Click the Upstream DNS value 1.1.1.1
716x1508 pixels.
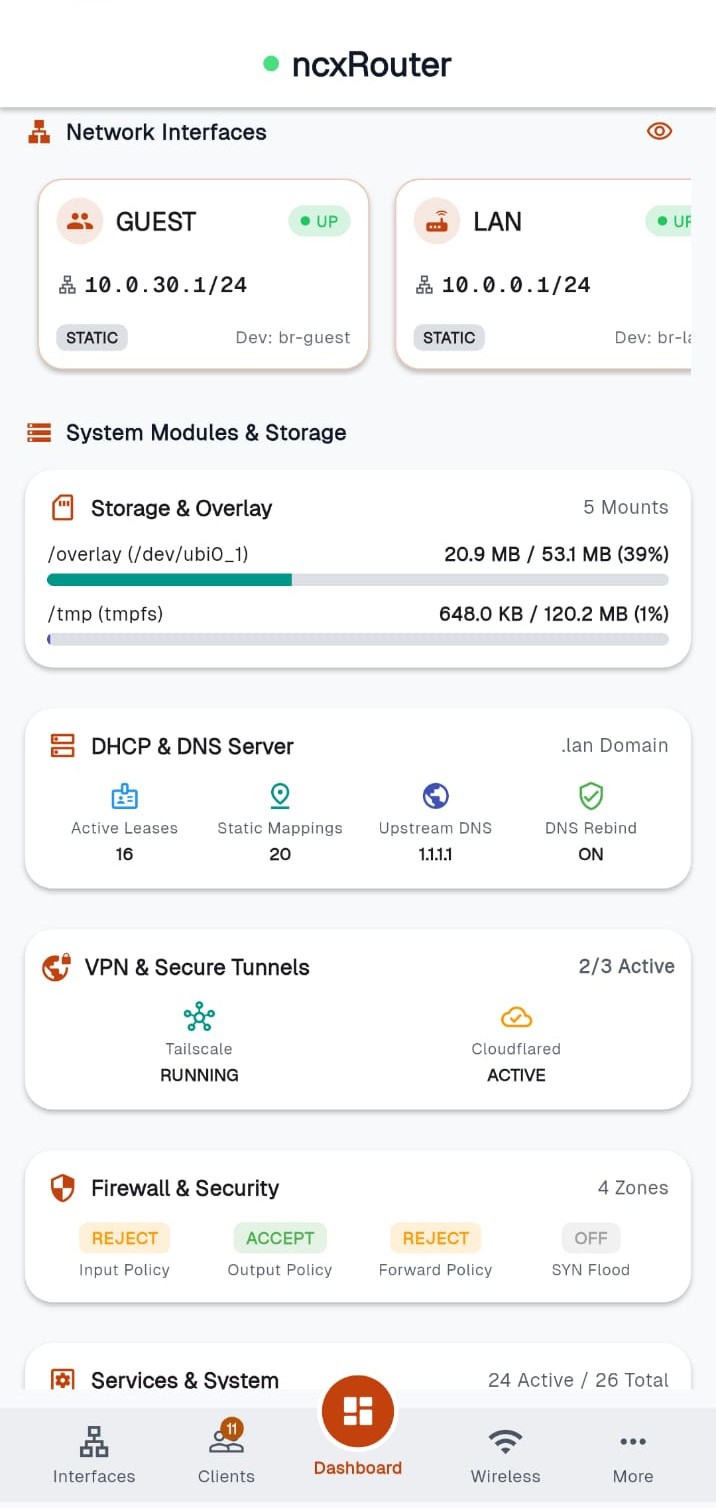(435, 854)
